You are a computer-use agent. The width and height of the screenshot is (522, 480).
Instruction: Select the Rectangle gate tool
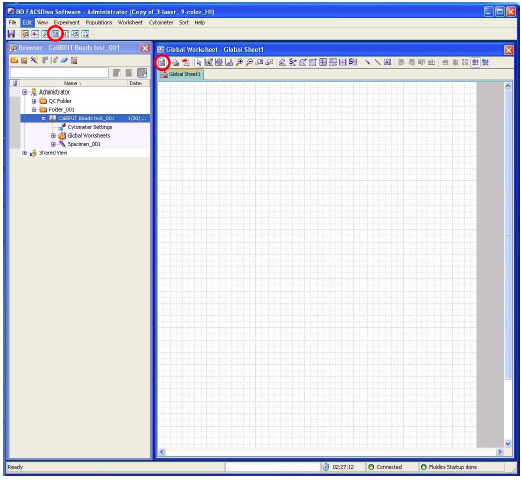(x=313, y=62)
